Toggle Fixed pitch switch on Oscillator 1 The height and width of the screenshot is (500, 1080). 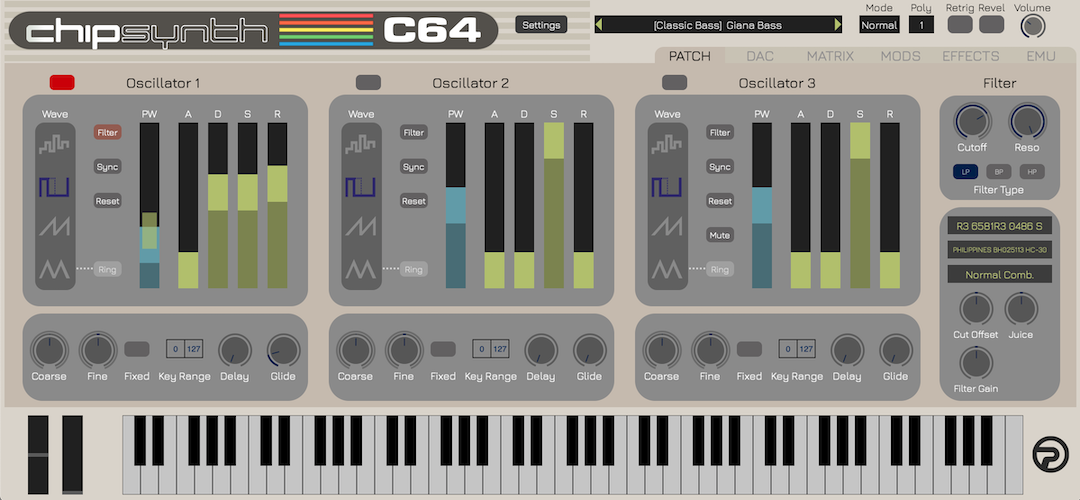(136, 348)
